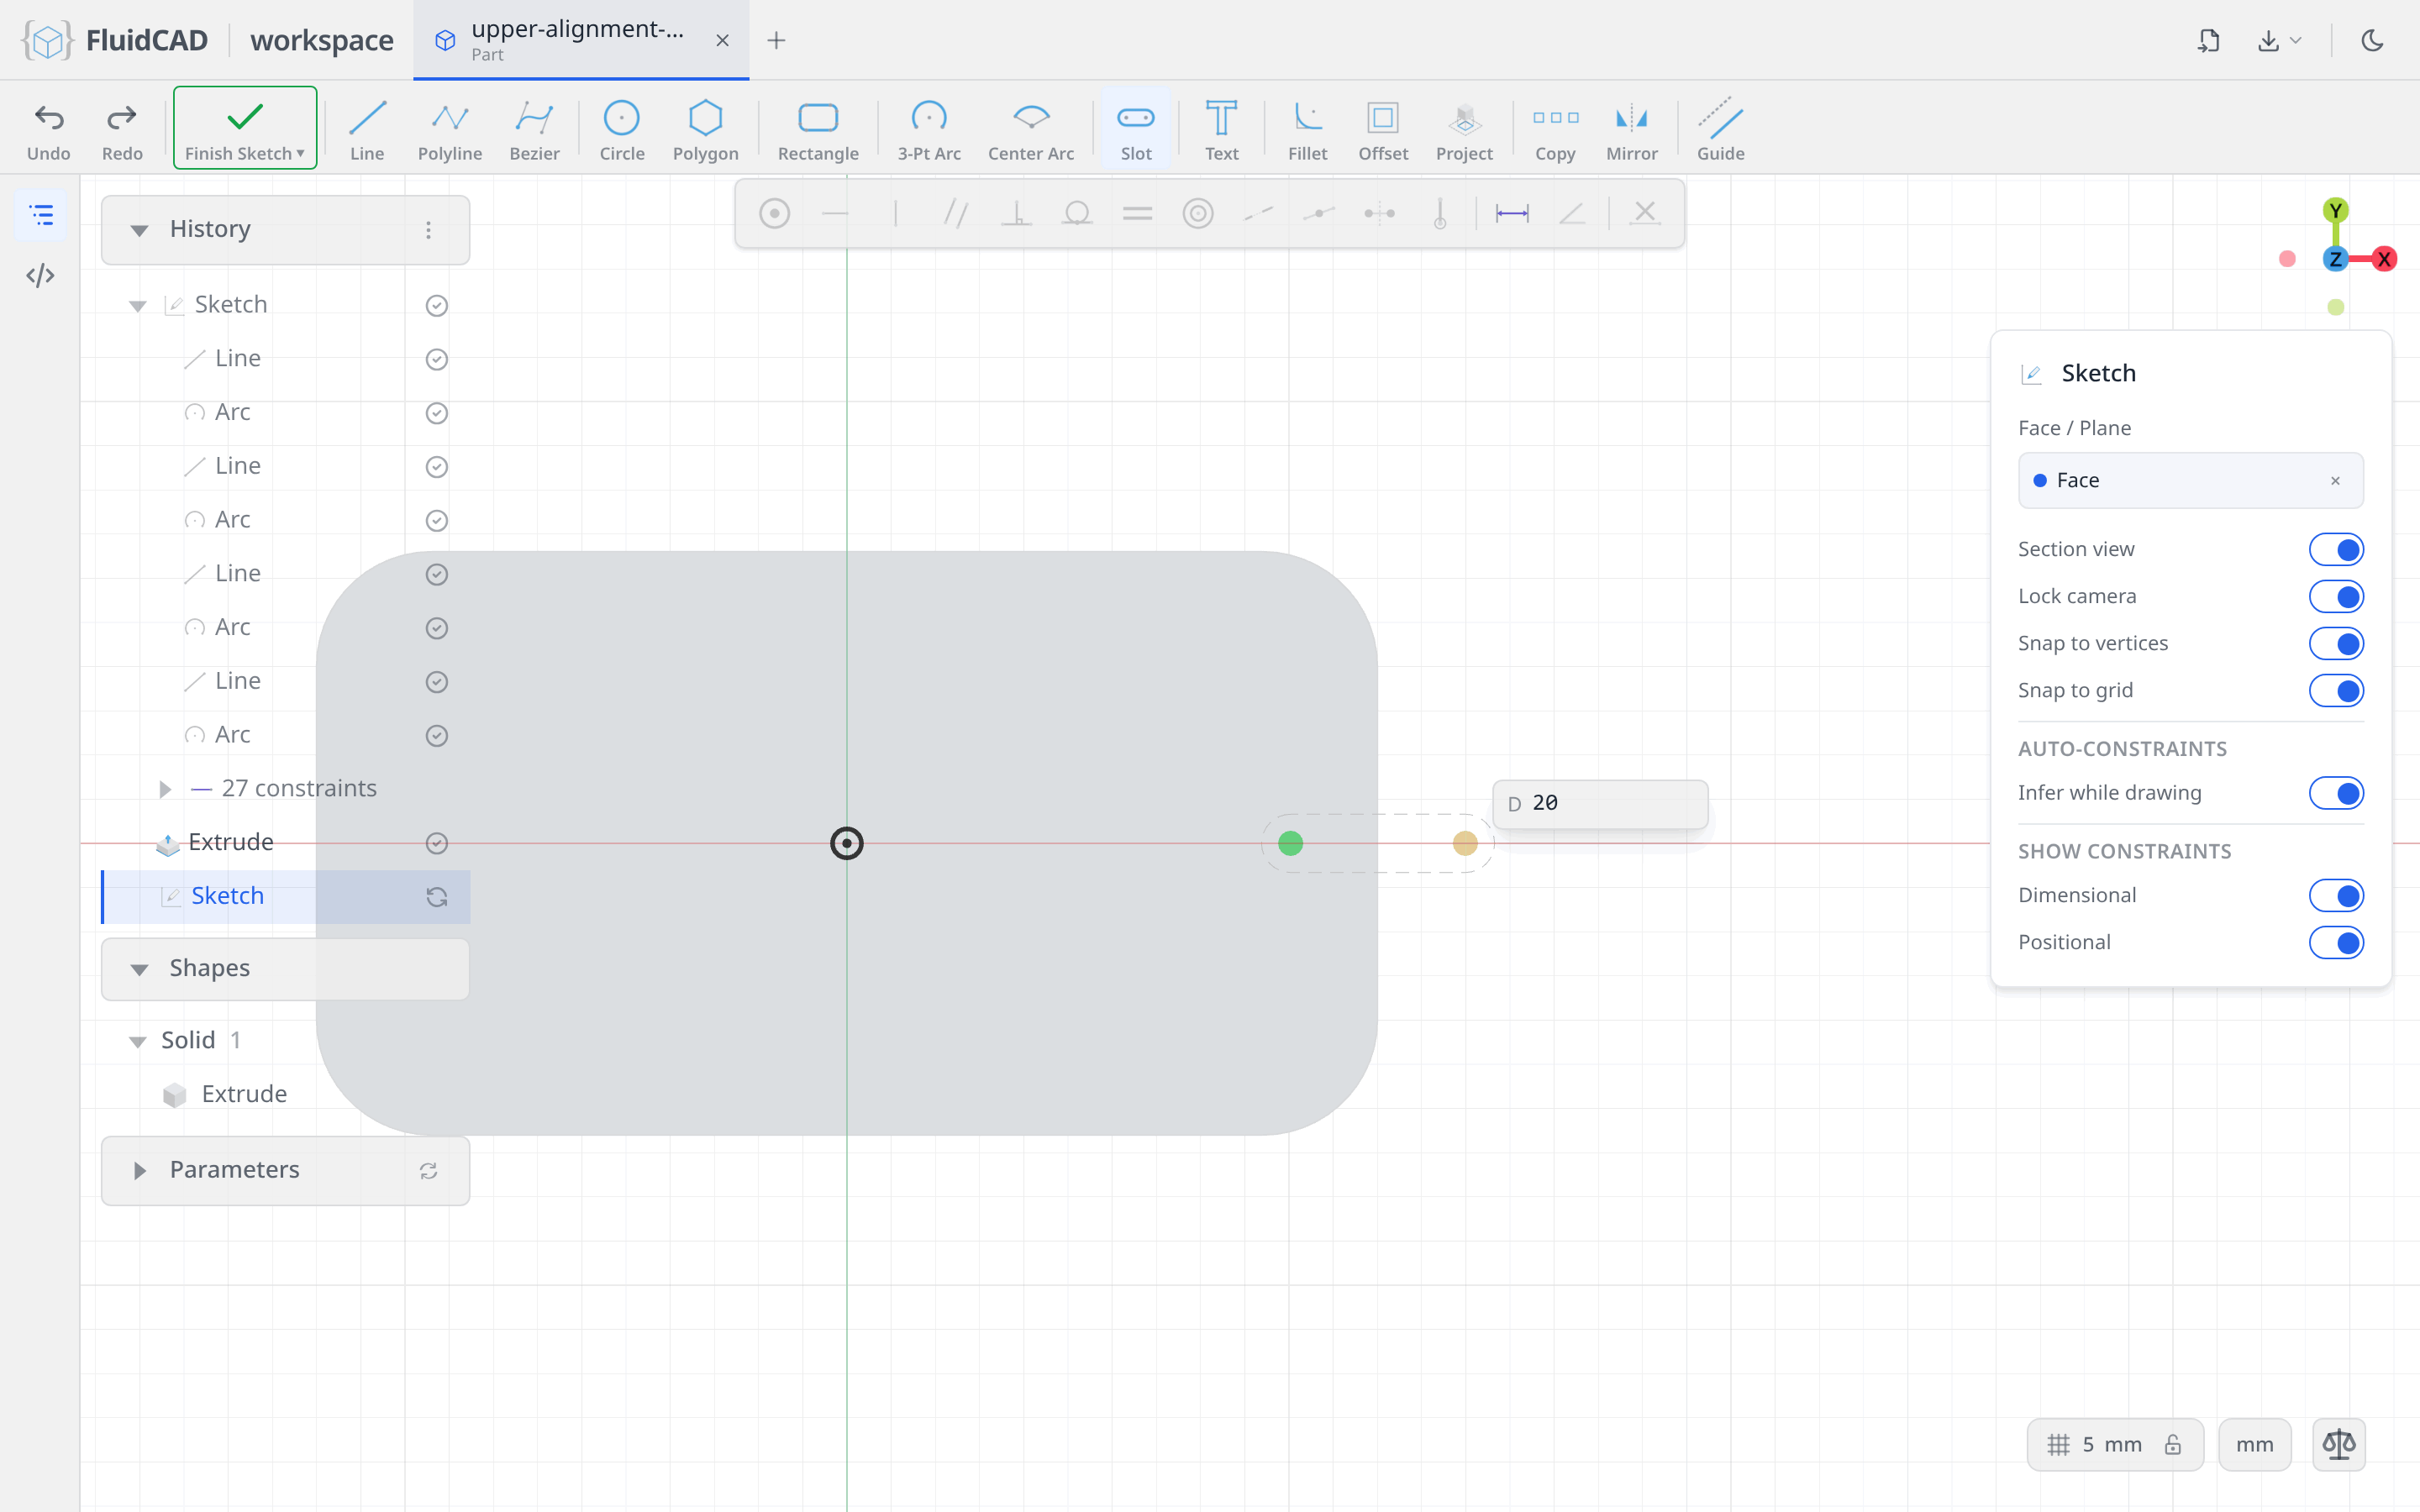
Task: Toggle Dimensional constraints display
Action: (2336, 895)
